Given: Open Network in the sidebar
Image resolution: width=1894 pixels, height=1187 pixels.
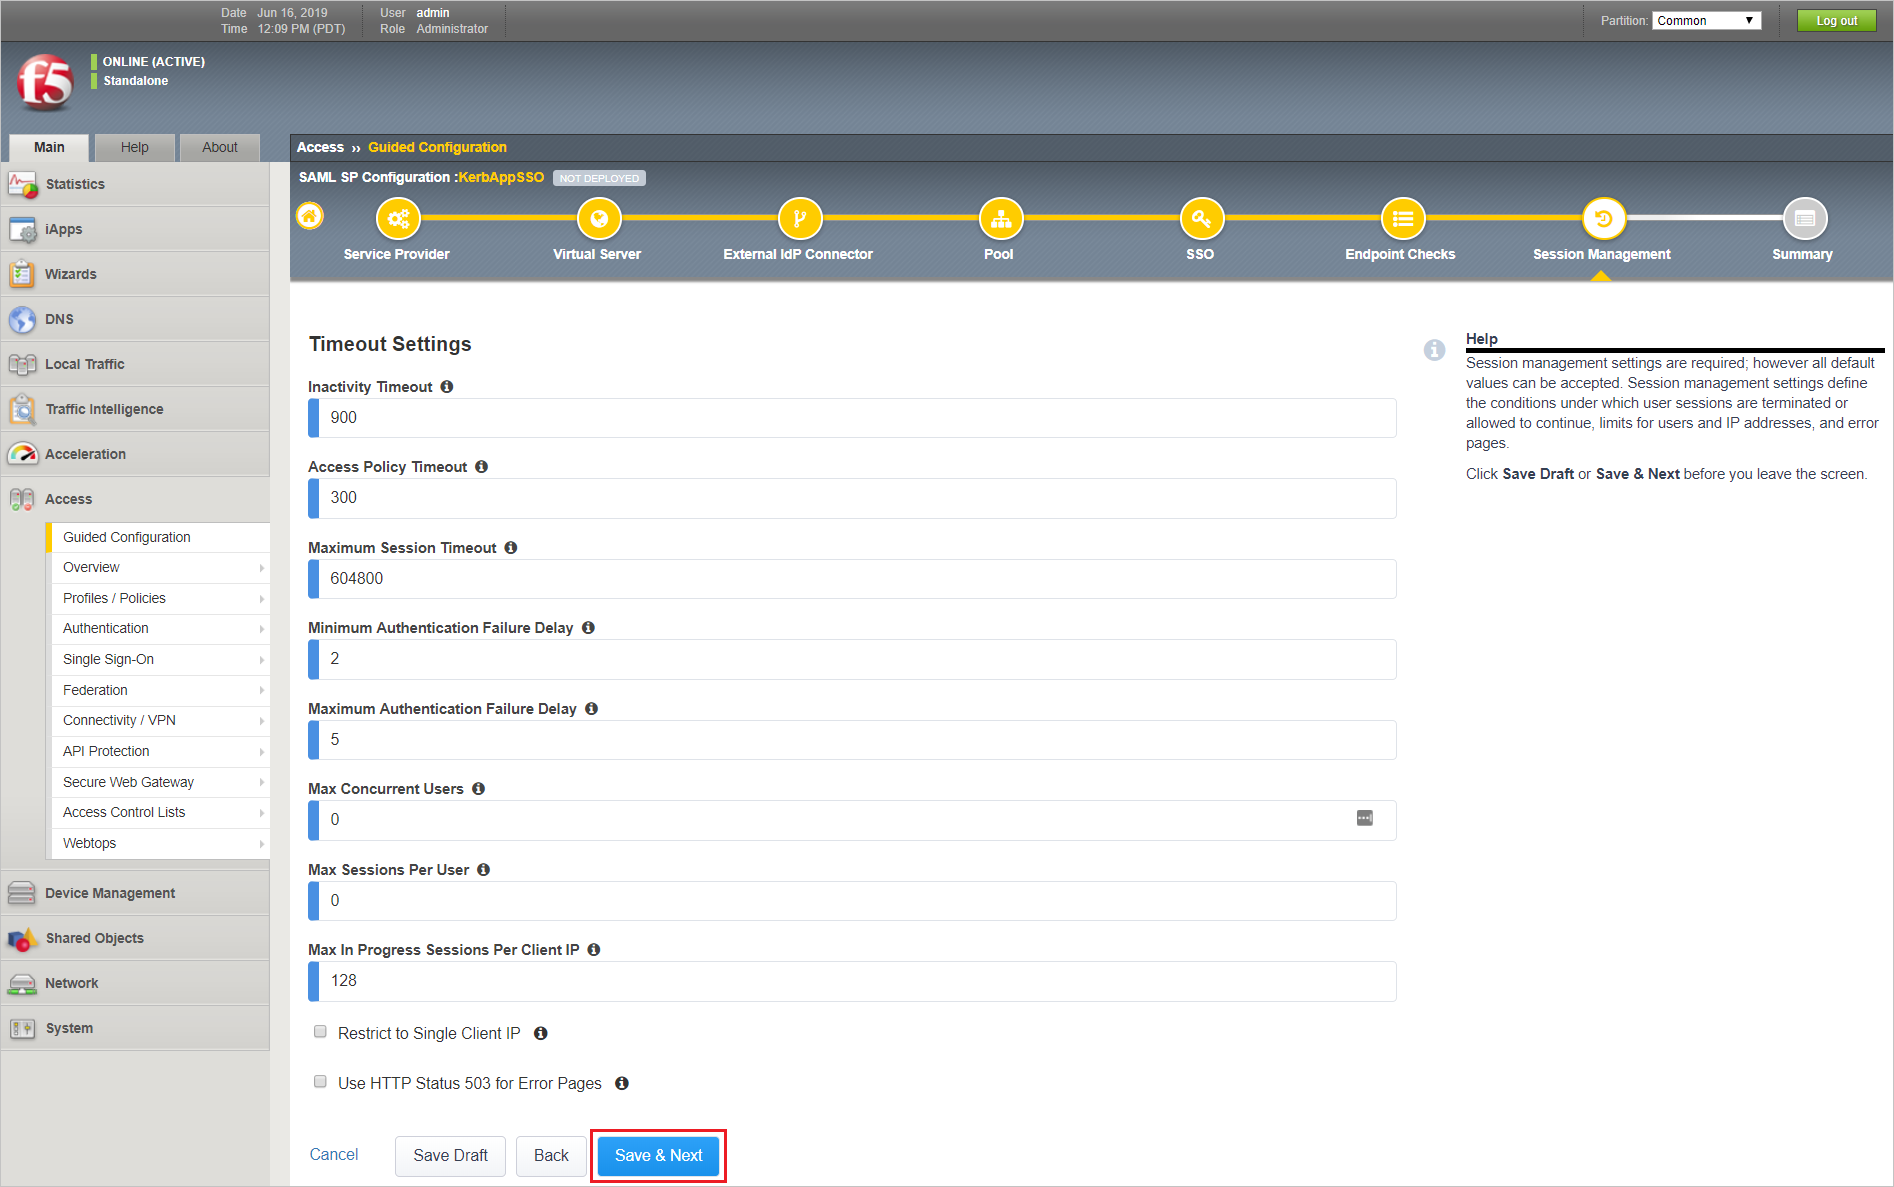Looking at the screenshot, I should tap(135, 983).
